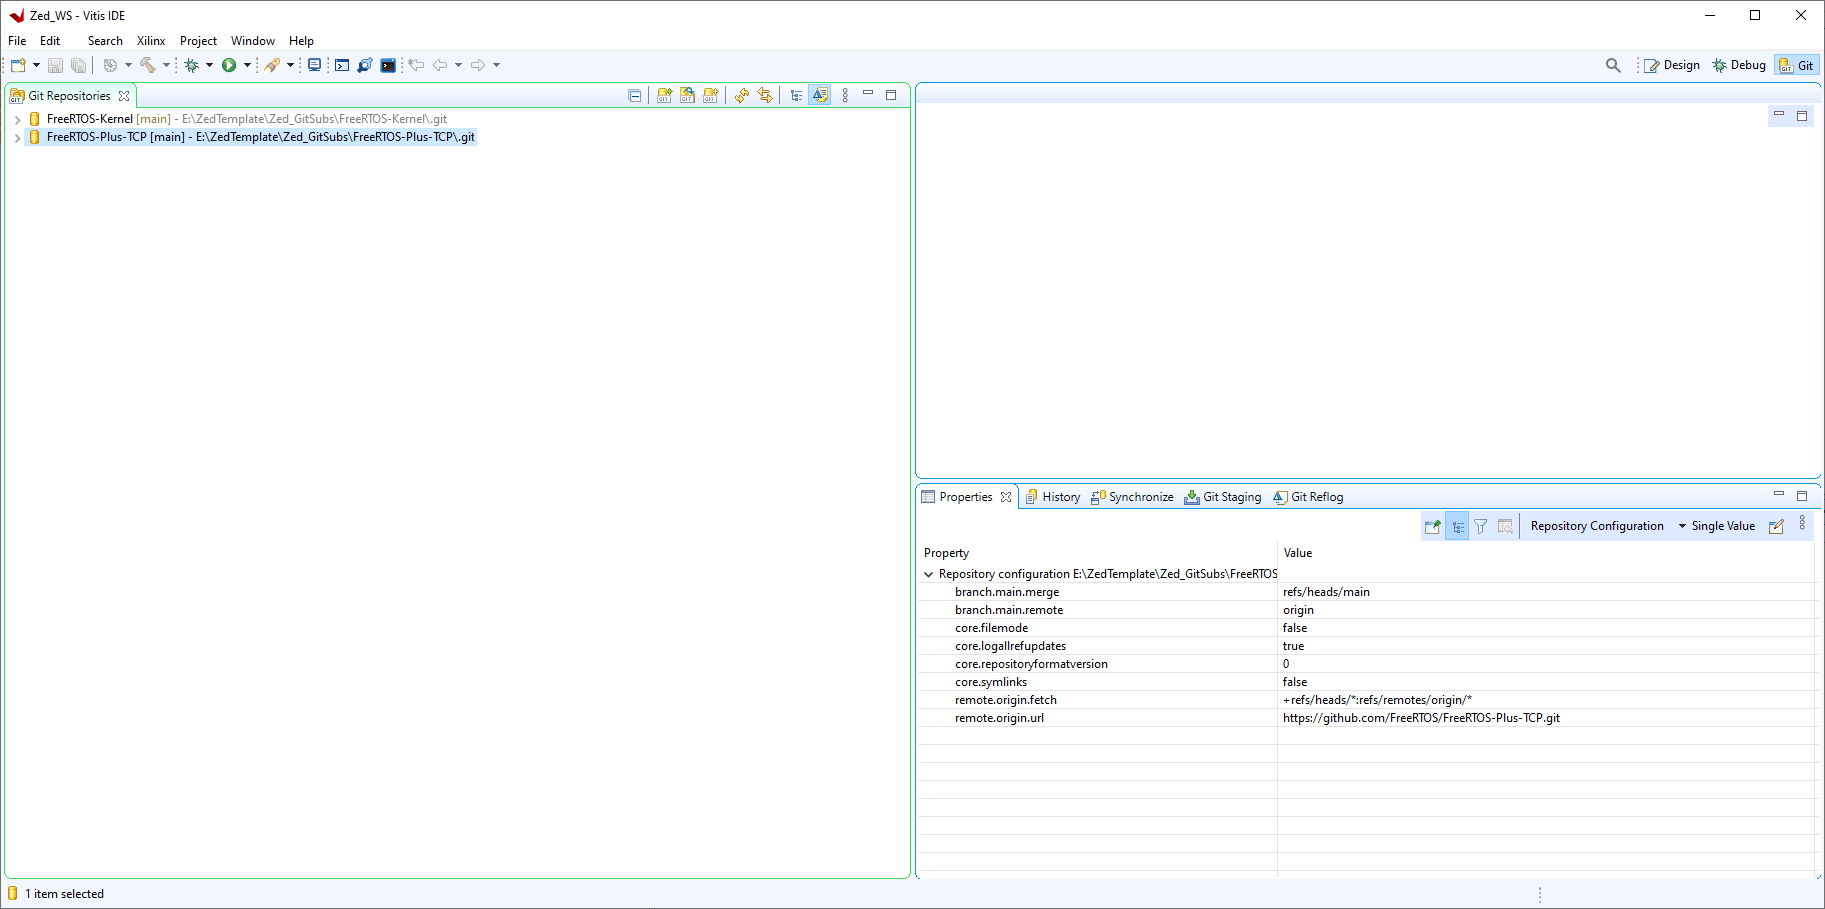The width and height of the screenshot is (1825, 909).
Task: Open the XSCT console prompt icon
Action: [342, 65]
